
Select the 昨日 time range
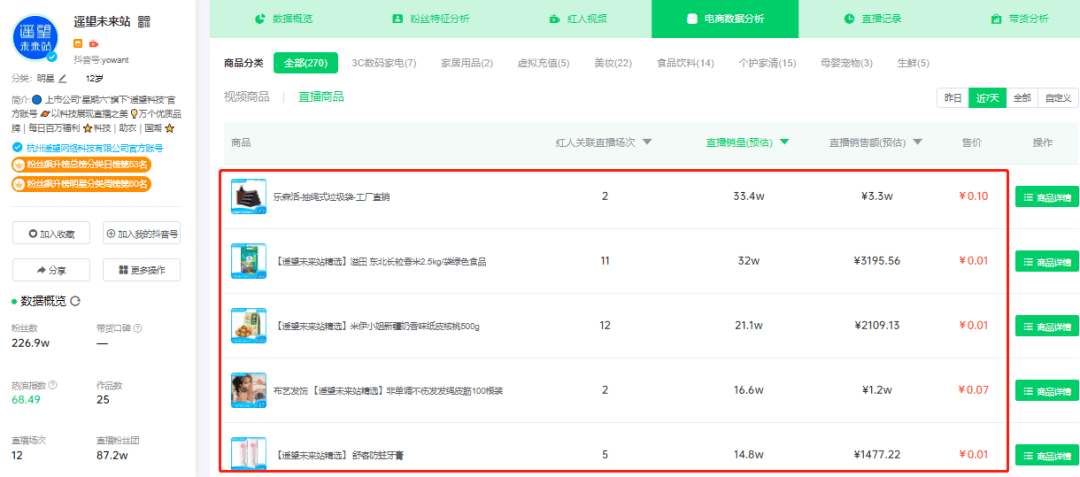tap(953, 98)
